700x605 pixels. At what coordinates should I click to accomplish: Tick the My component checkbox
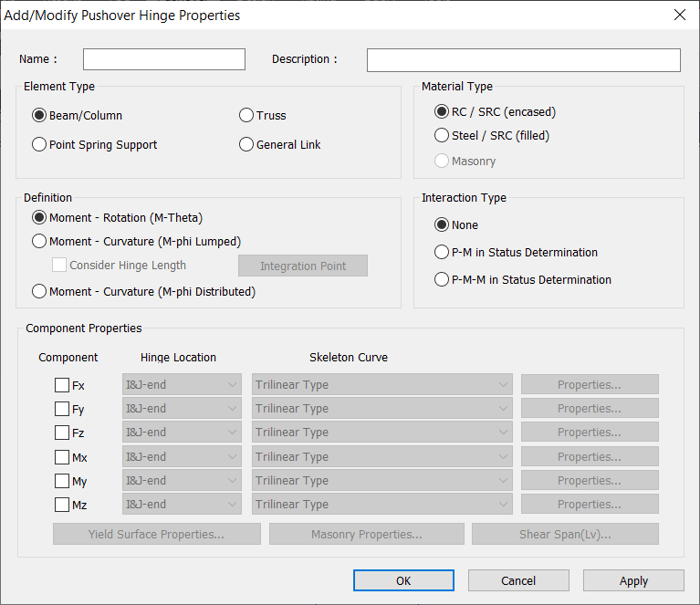point(62,481)
